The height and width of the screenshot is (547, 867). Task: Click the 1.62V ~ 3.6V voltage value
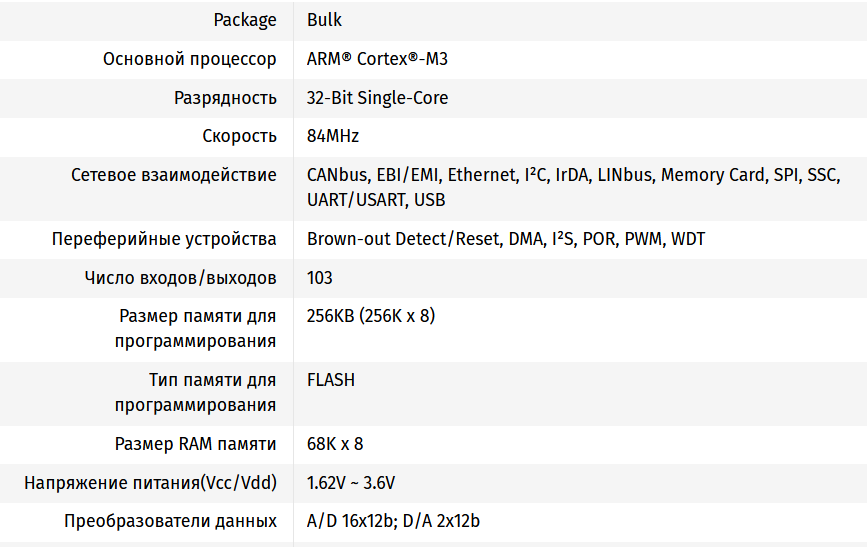(x=351, y=483)
